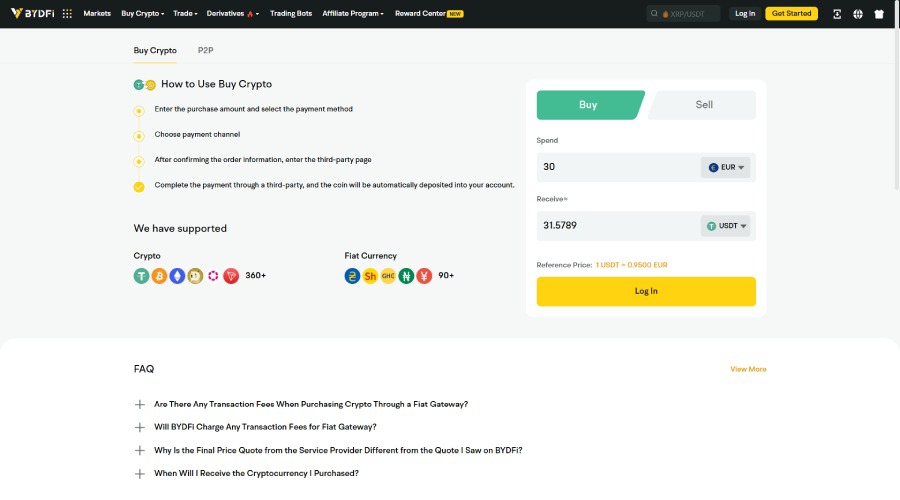This screenshot has width=900, height=500.
Task: Expand When Will I Receive Cryptocurrency question
Action: [256, 474]
